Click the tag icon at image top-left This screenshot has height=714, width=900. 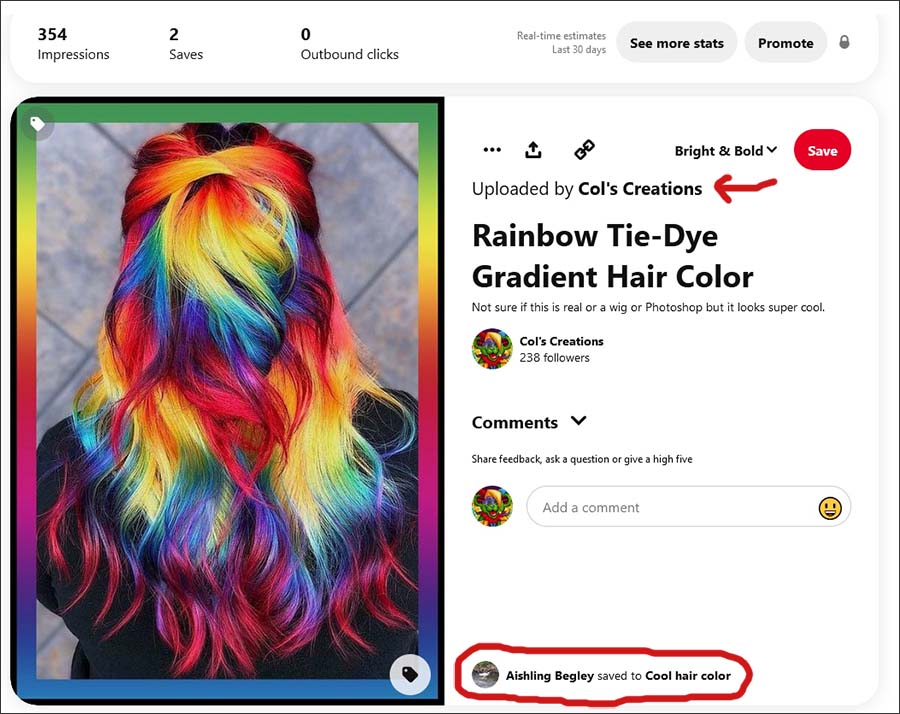pyautogui.click(x=38, y=123)
